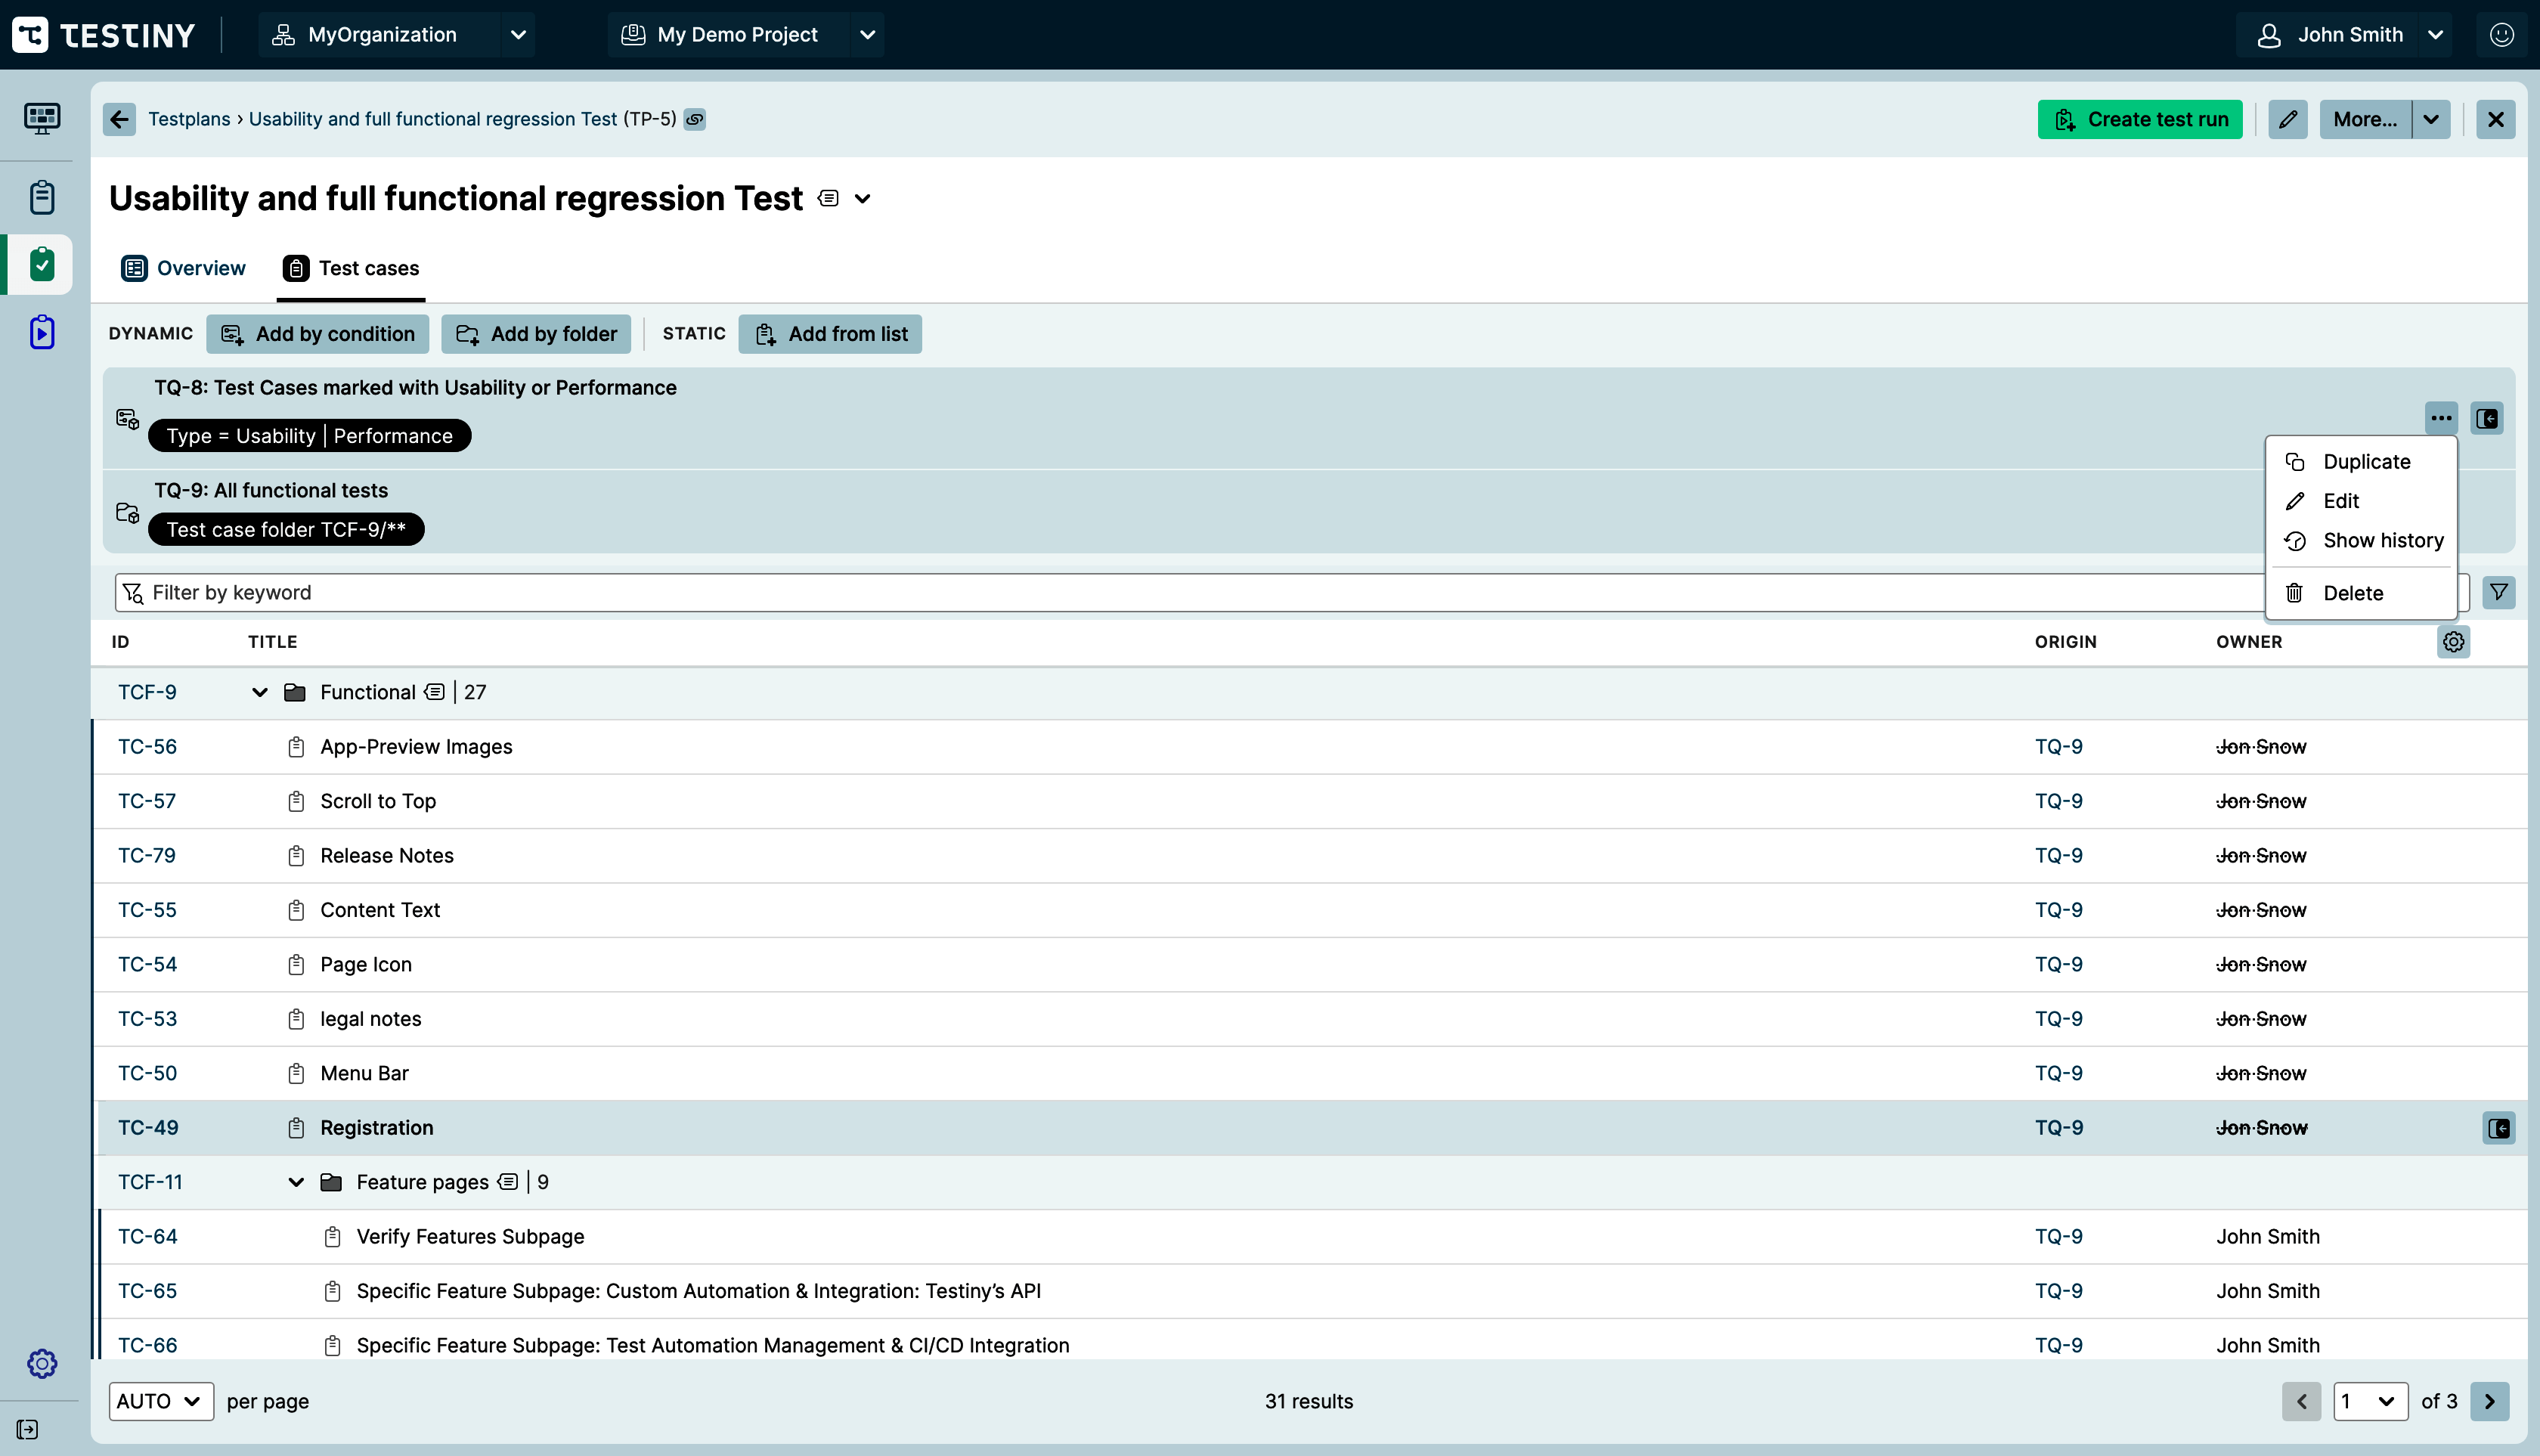Open column settings gear in table header

[x=2453, y=642]
